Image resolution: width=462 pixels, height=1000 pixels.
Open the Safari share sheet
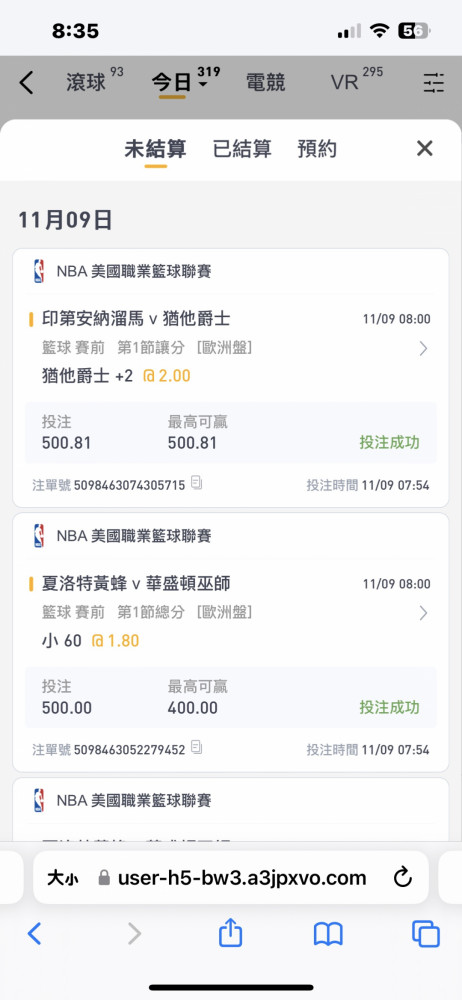click(230, 934)
